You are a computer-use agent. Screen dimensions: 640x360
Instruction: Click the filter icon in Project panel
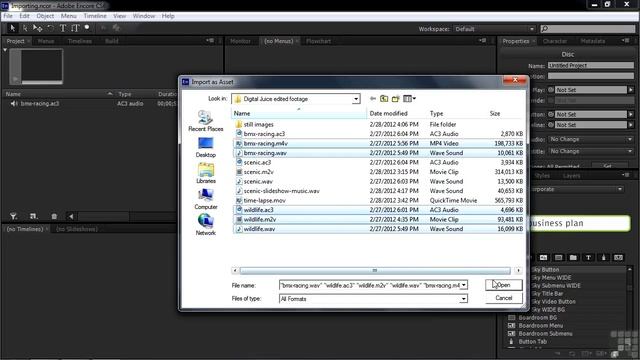[13, 216]
